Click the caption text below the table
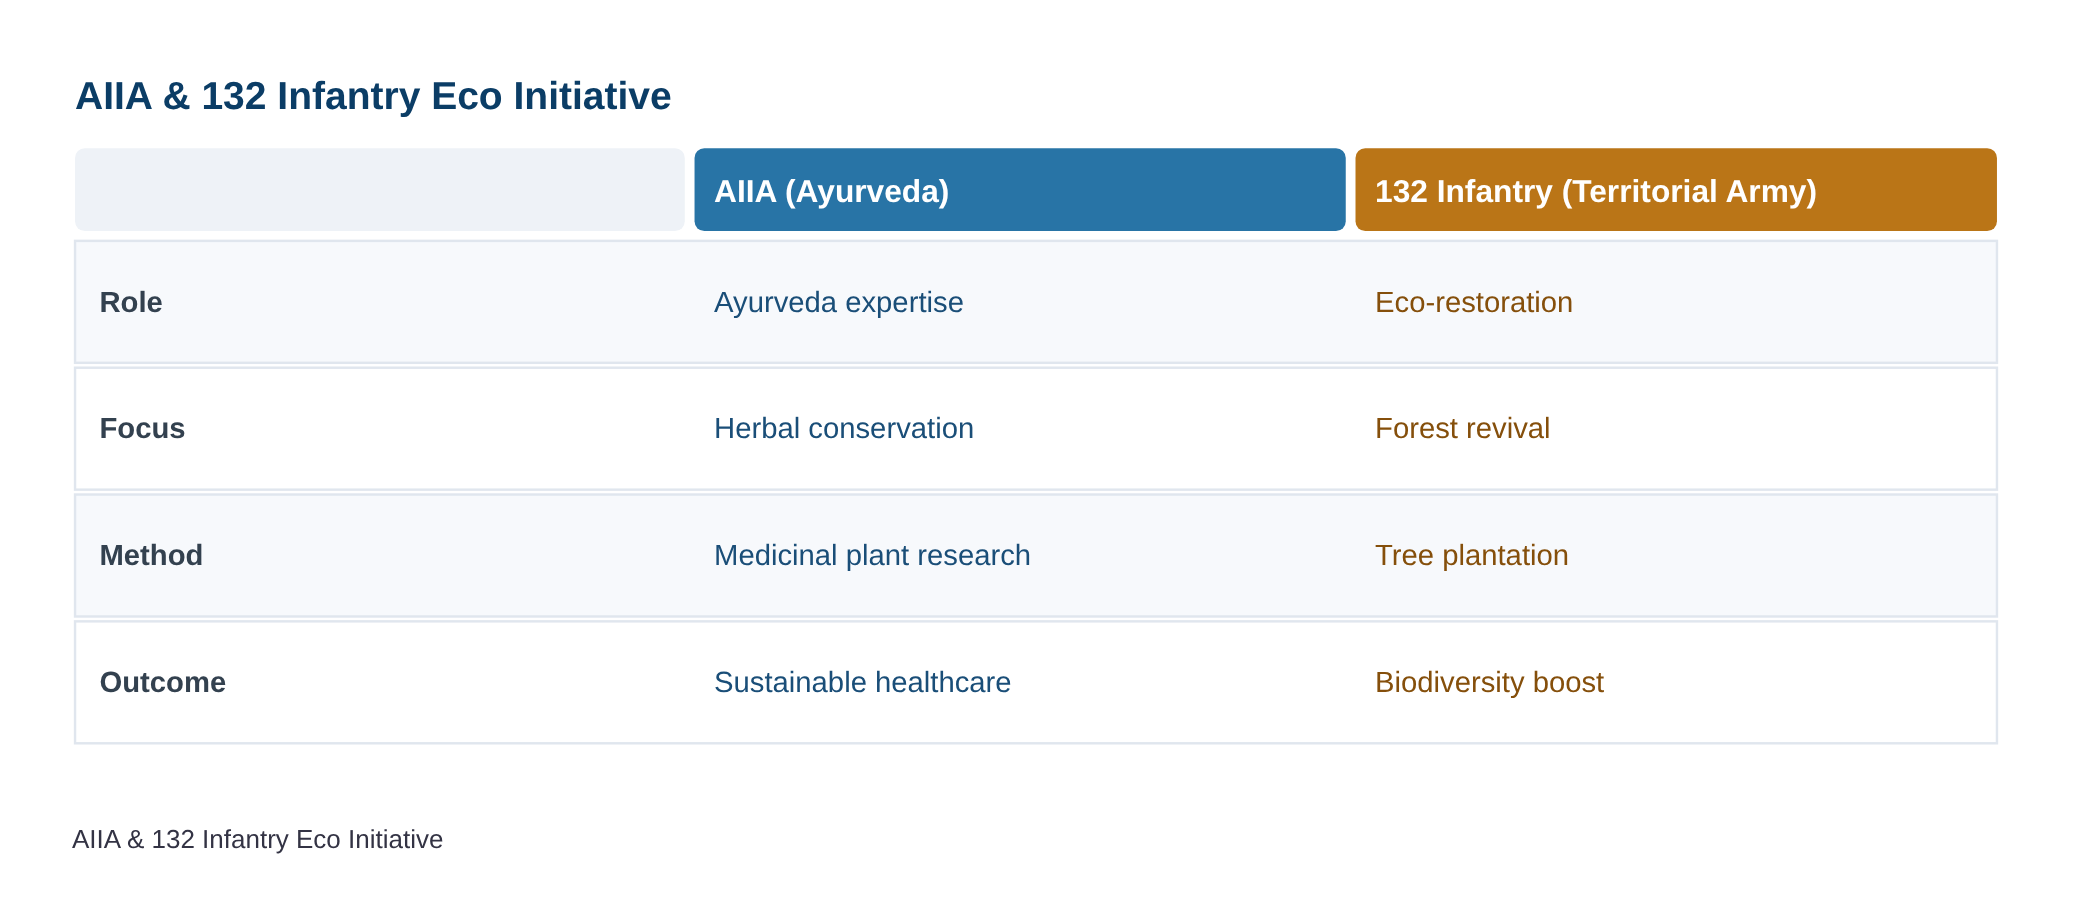The height and width of the screenshot is (902, 2080). pyautogui.click(x=257, y=839)
